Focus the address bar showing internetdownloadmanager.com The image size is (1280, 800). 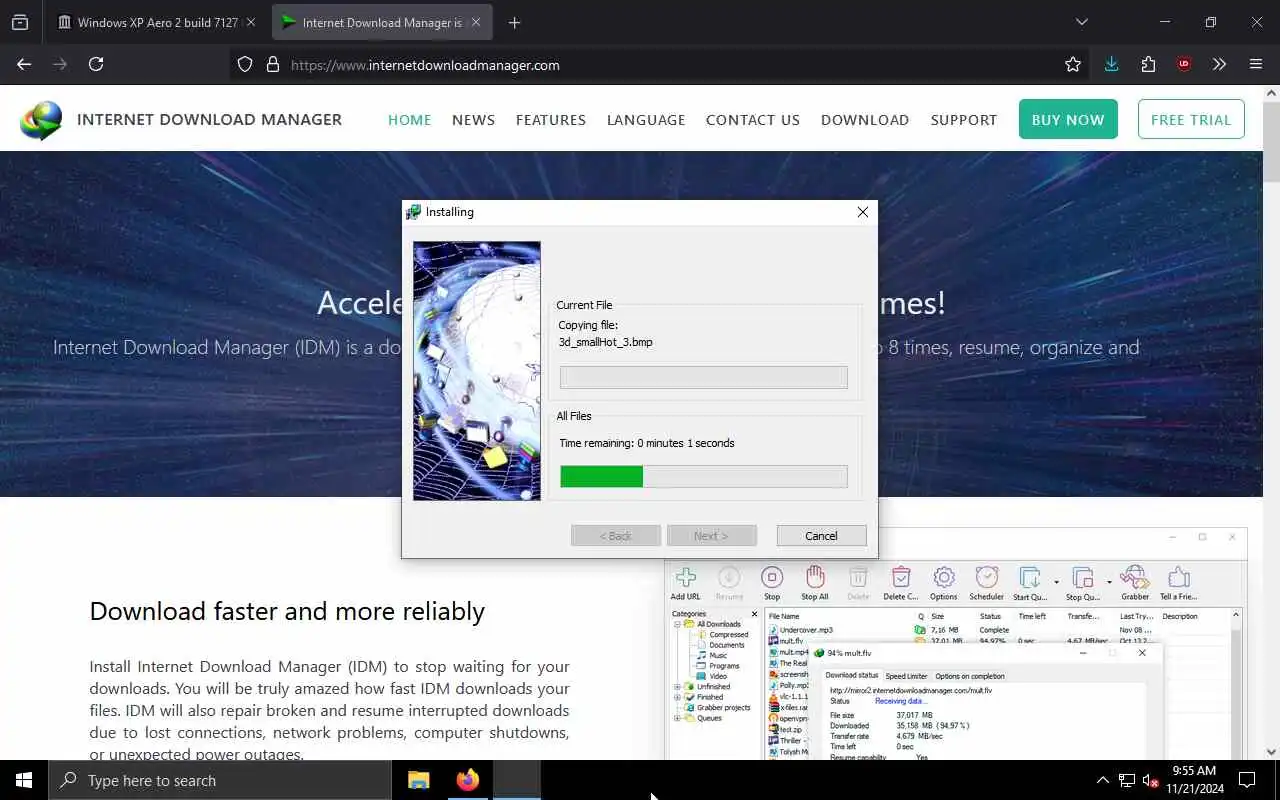660,64
